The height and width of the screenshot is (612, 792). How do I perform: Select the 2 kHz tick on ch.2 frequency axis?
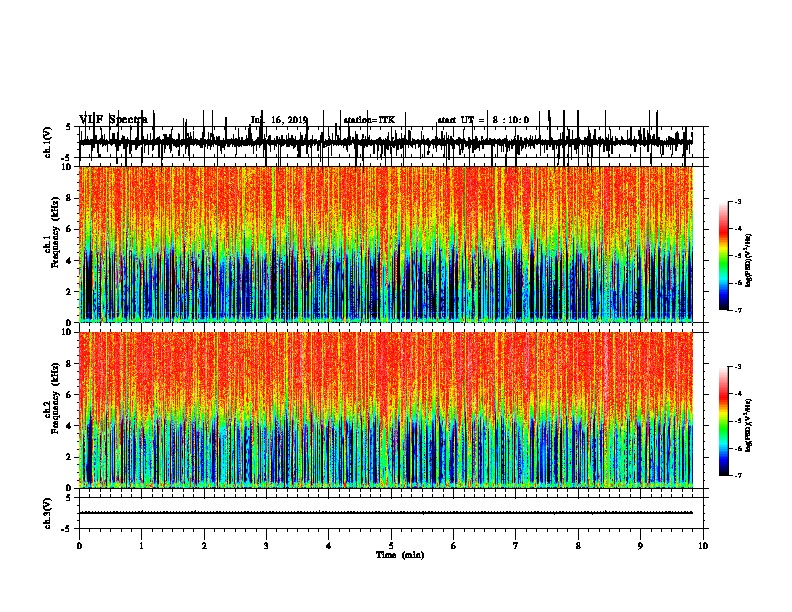69,457
